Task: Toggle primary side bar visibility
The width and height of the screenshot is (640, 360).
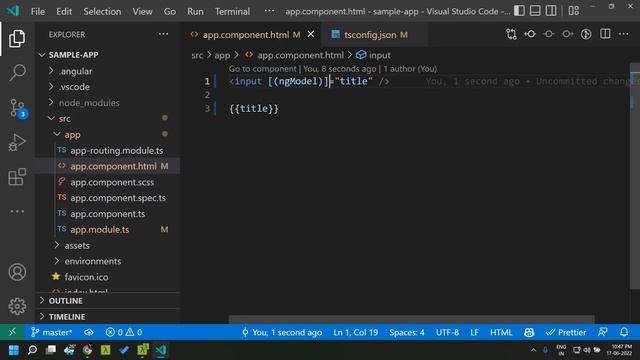Action: [519, 11]
